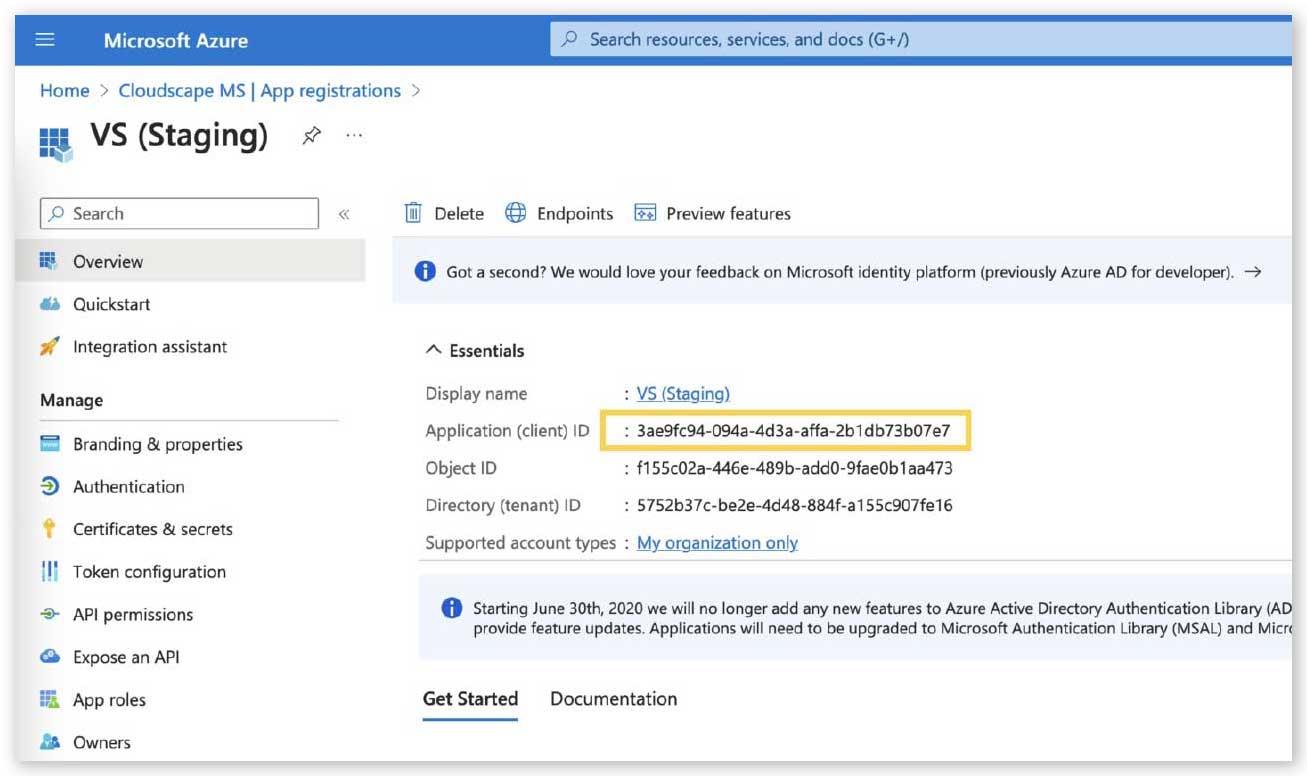Click the Delete trash icon
This screenshot has height=776, width=1307.
pyautogui.click(x=413, y=213)
